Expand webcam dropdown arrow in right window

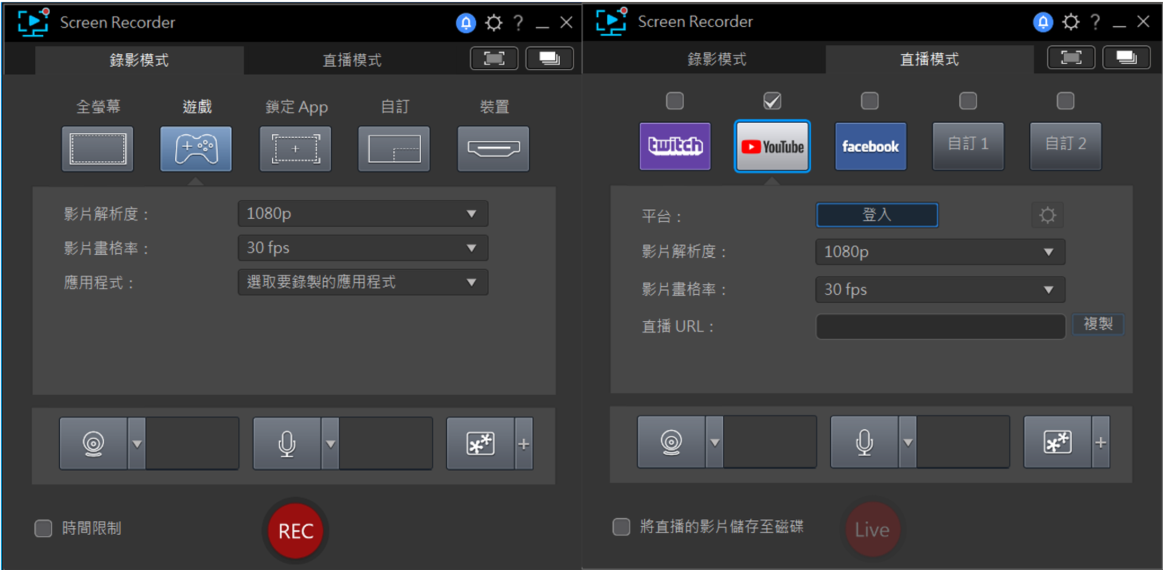(714, 442)
